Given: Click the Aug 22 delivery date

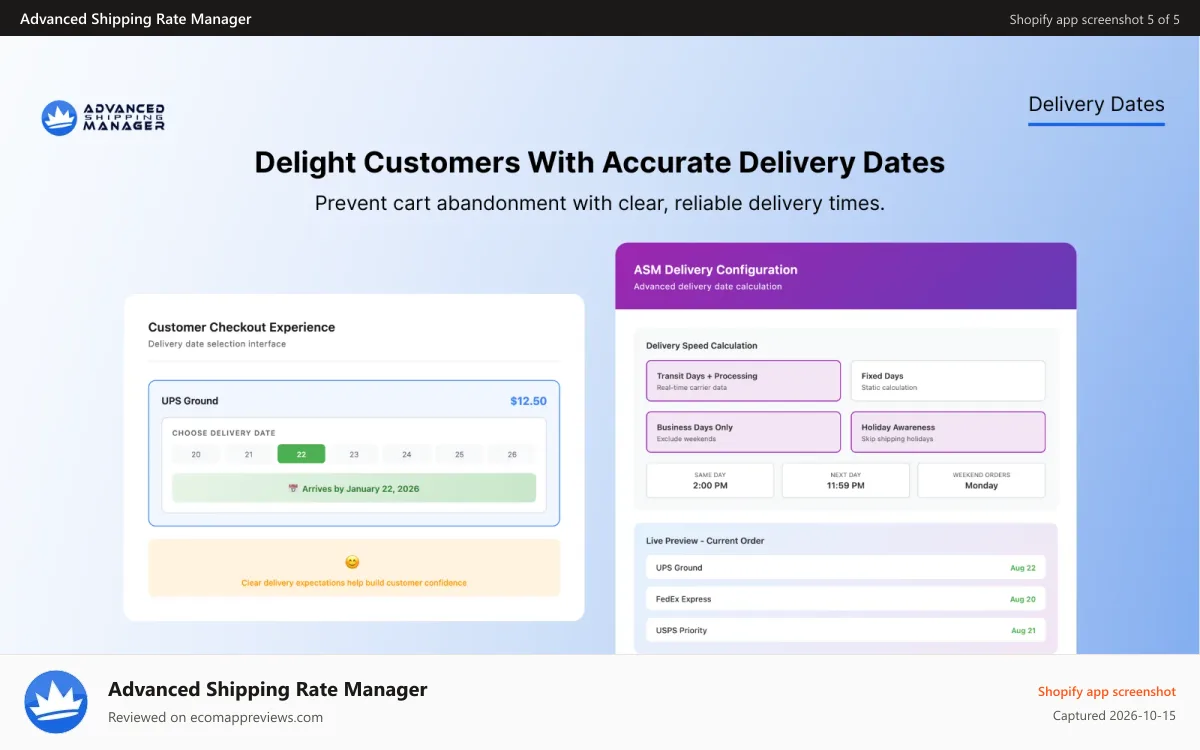Looking at the screenshot, I should (1023, 567).
